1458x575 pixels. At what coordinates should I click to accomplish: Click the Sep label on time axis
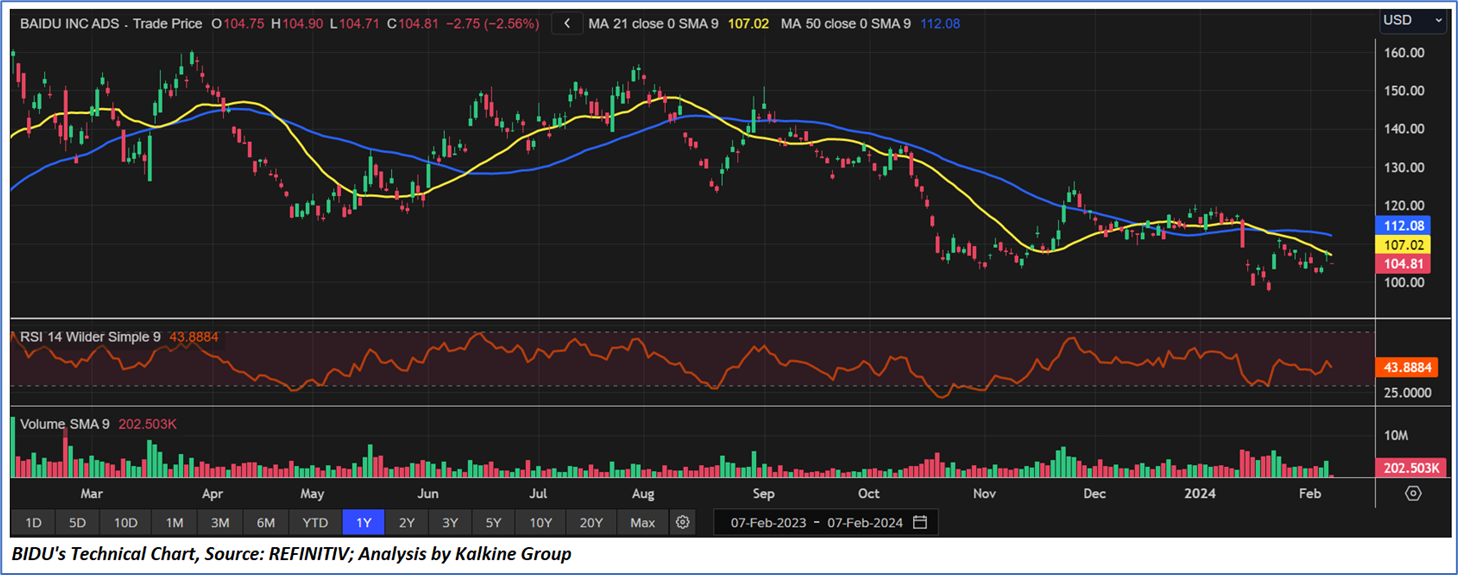point(763,494)
